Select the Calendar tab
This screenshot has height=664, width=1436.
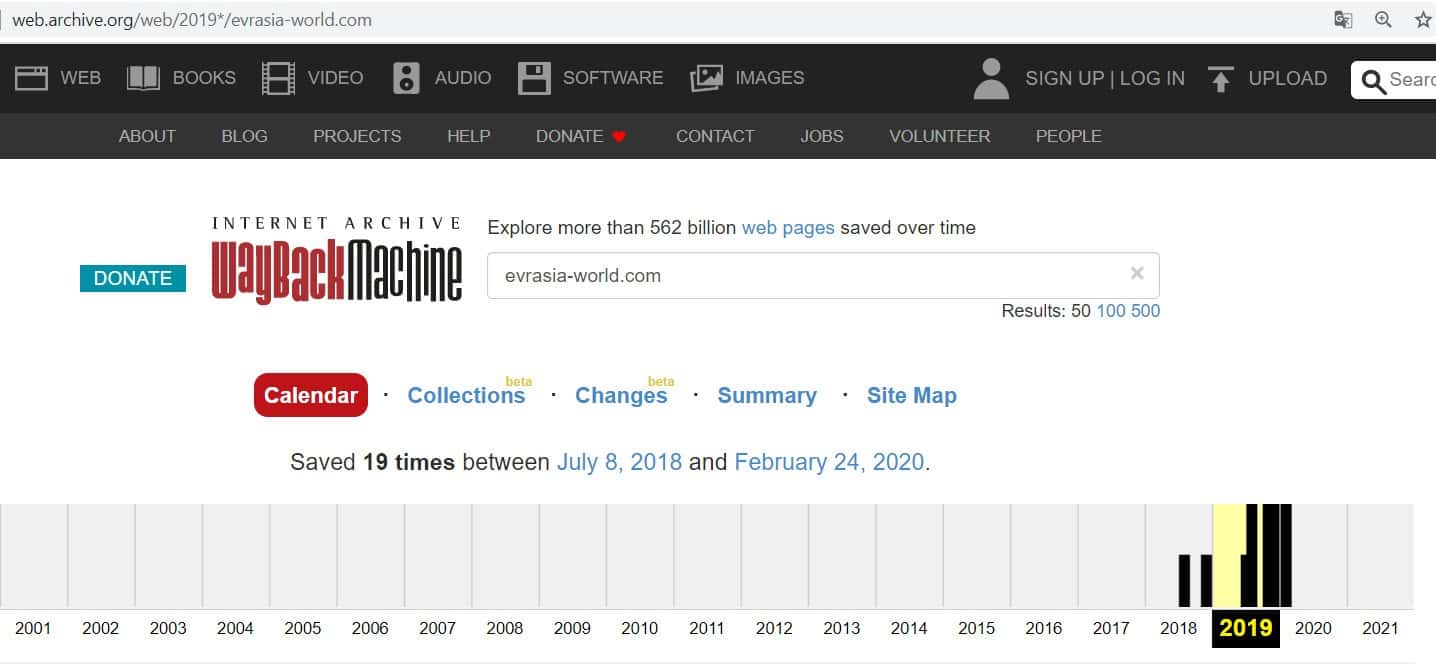pyautogui.click(x=311, y=395)
